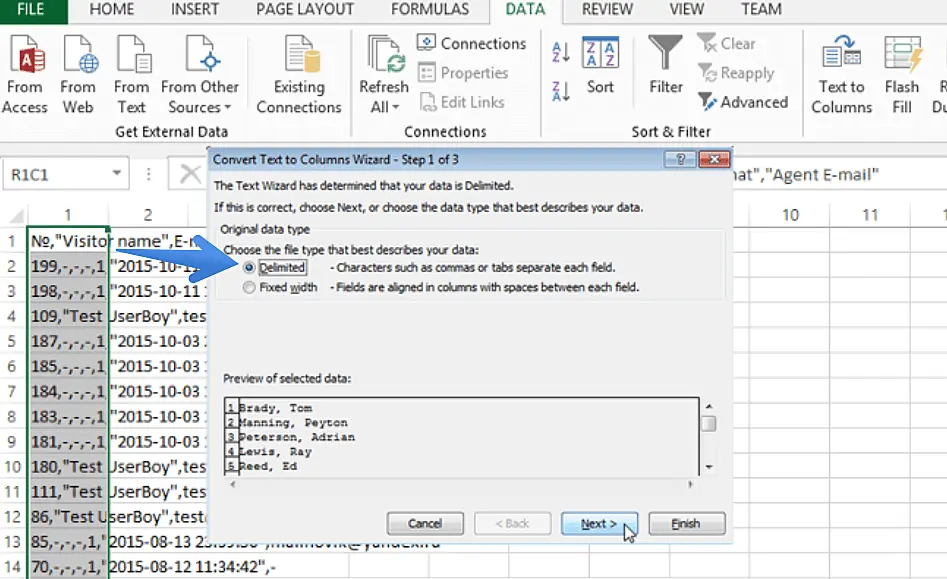Screen dimensions: 947x579
Task: Click cell starting with 86,"Test
Action: 68,517
